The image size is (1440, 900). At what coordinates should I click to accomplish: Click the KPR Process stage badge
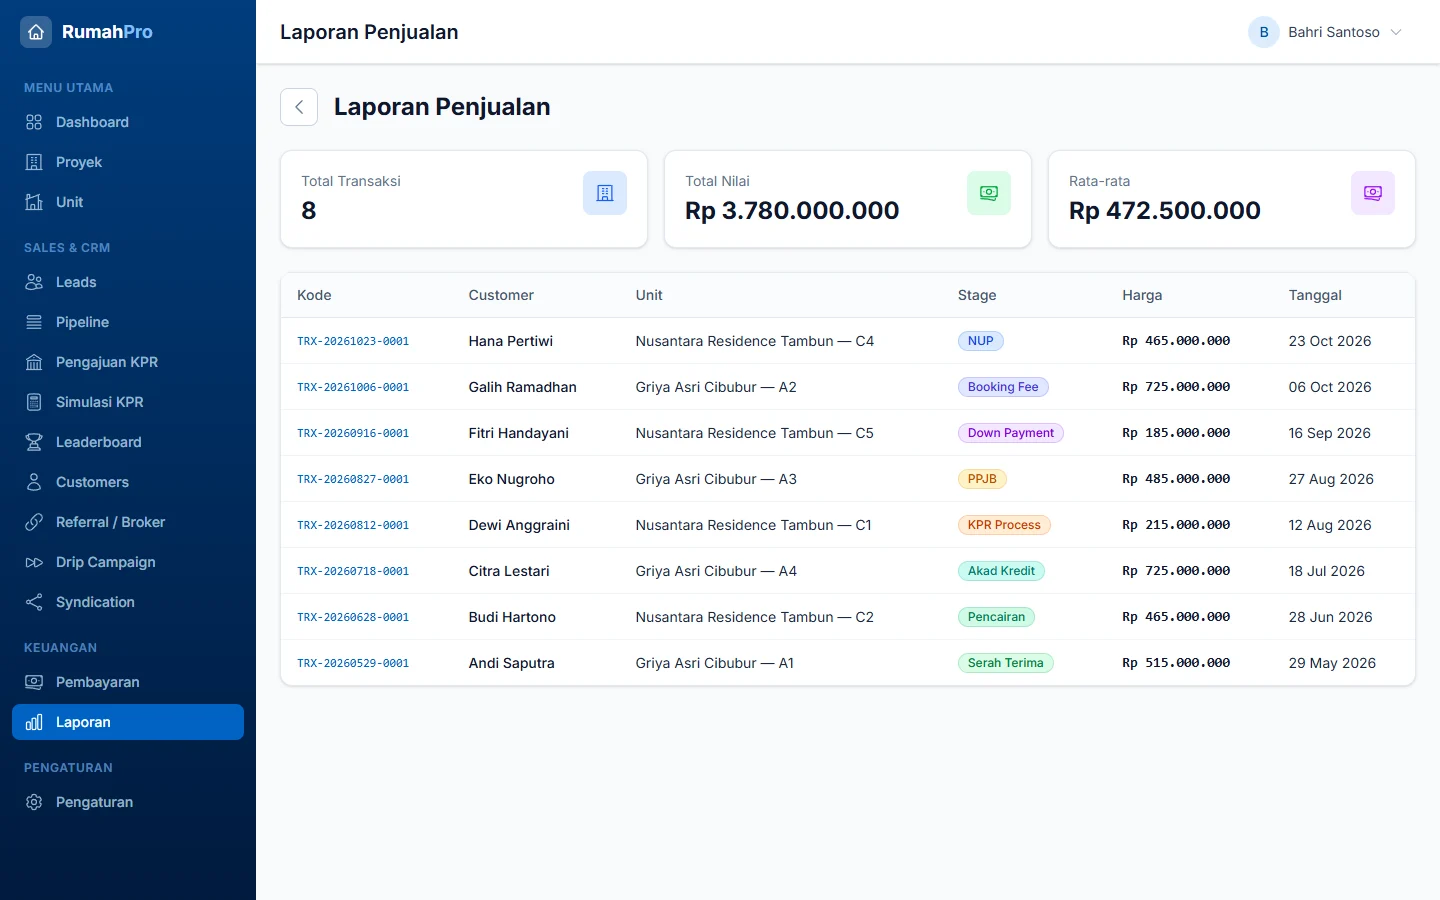click(x=1004, y=525)
